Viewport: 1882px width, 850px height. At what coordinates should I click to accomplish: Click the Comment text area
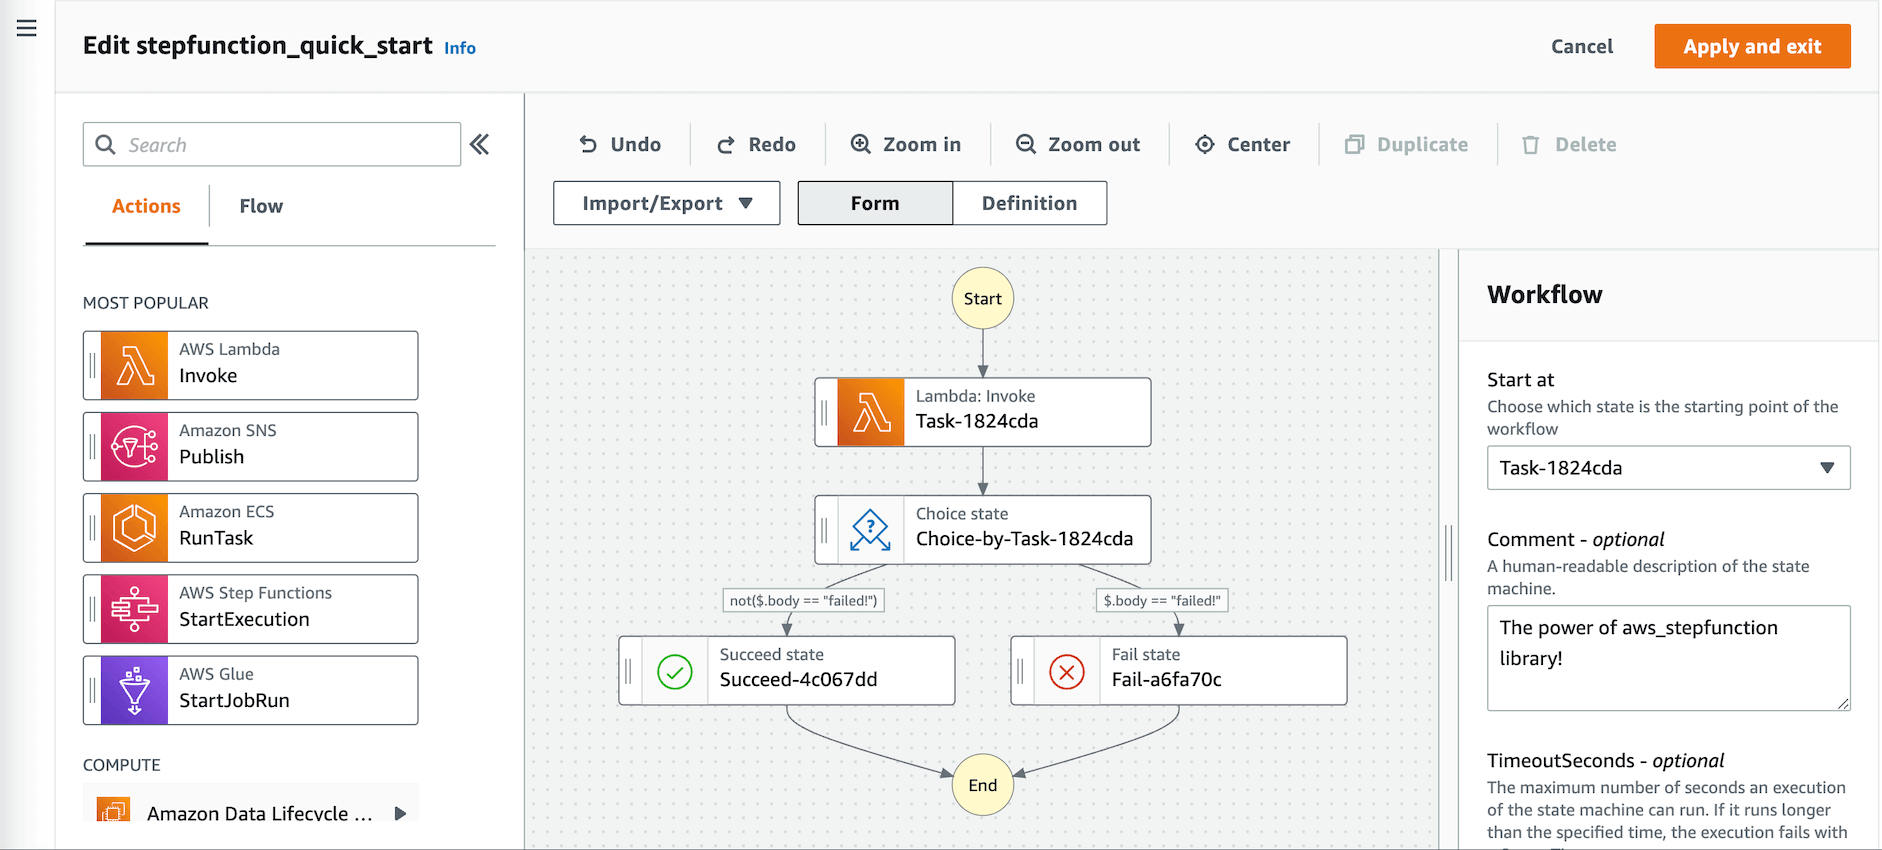tap(1668, 658)
